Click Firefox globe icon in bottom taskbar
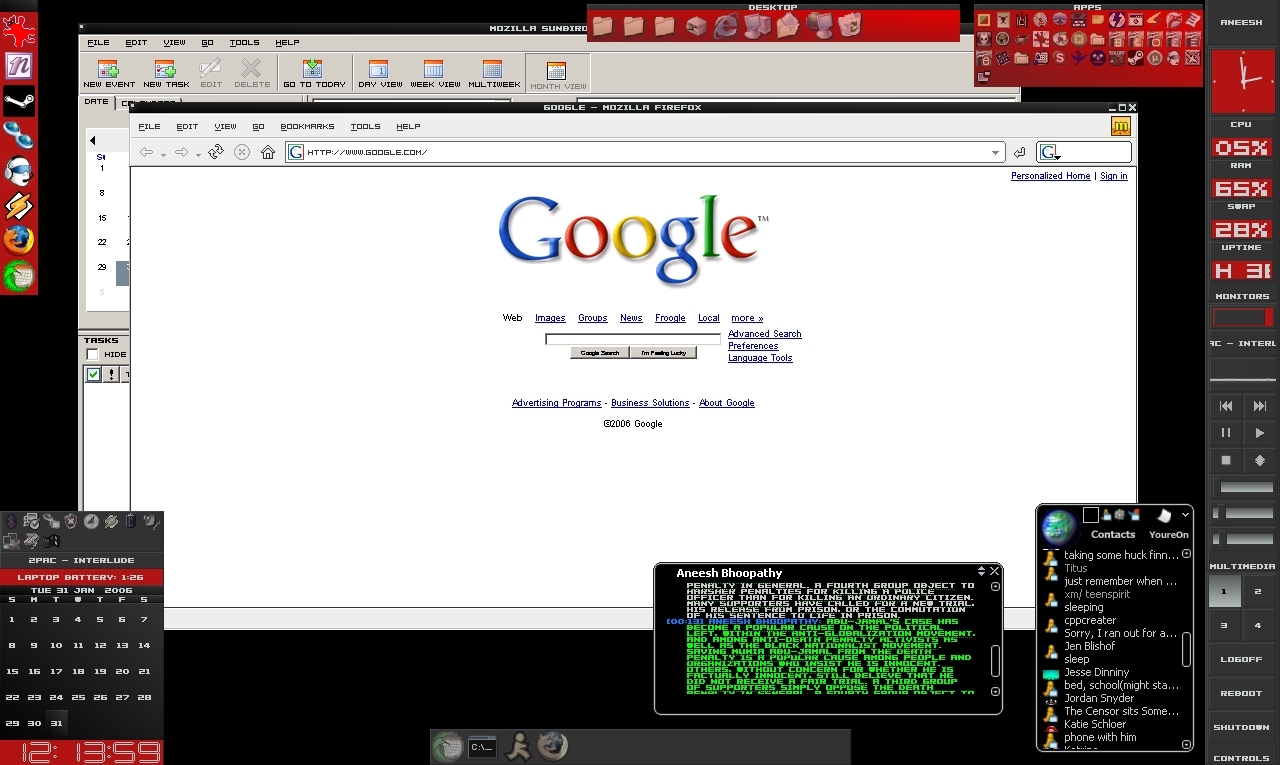The image size is (1280, 765). coord(552,746)
